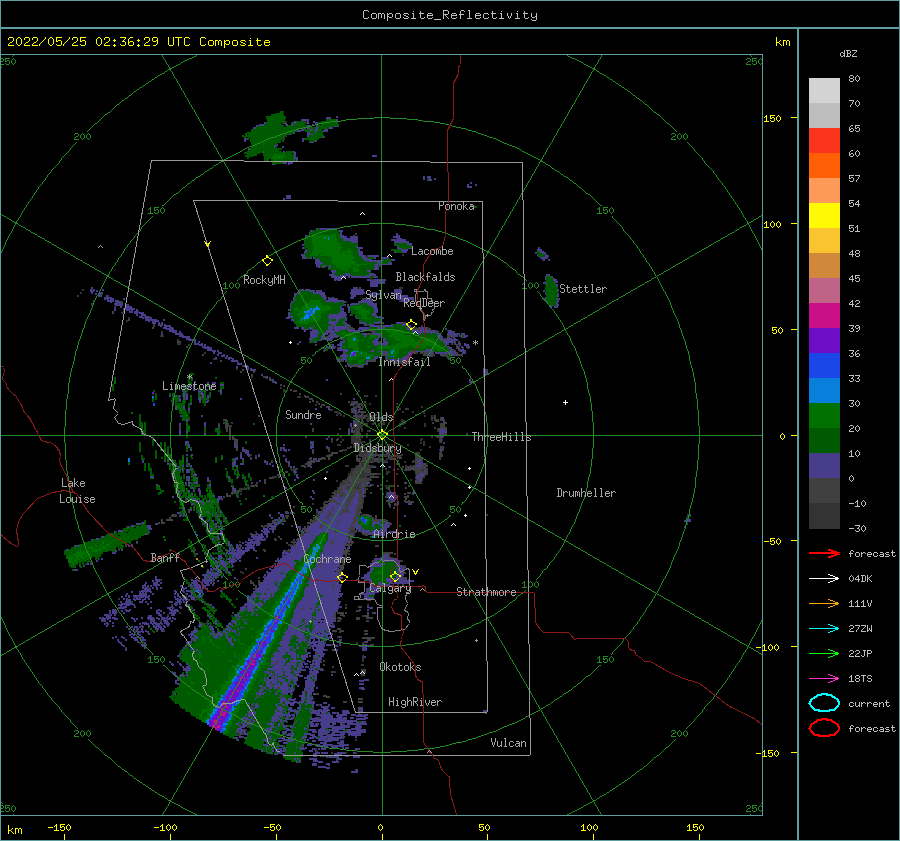Viewport: 900px width, 841px height.
Task: Click the orange 111V arrow in legend
Action: click(824, 603)
